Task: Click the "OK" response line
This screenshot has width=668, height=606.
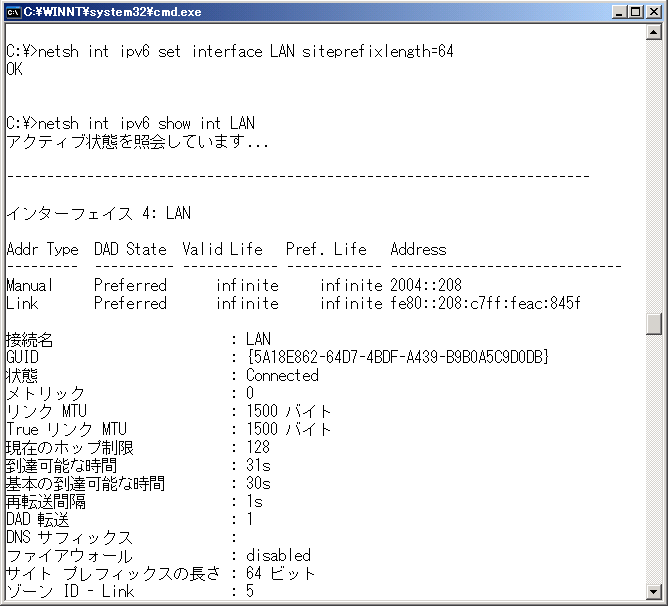Action: 14,69
